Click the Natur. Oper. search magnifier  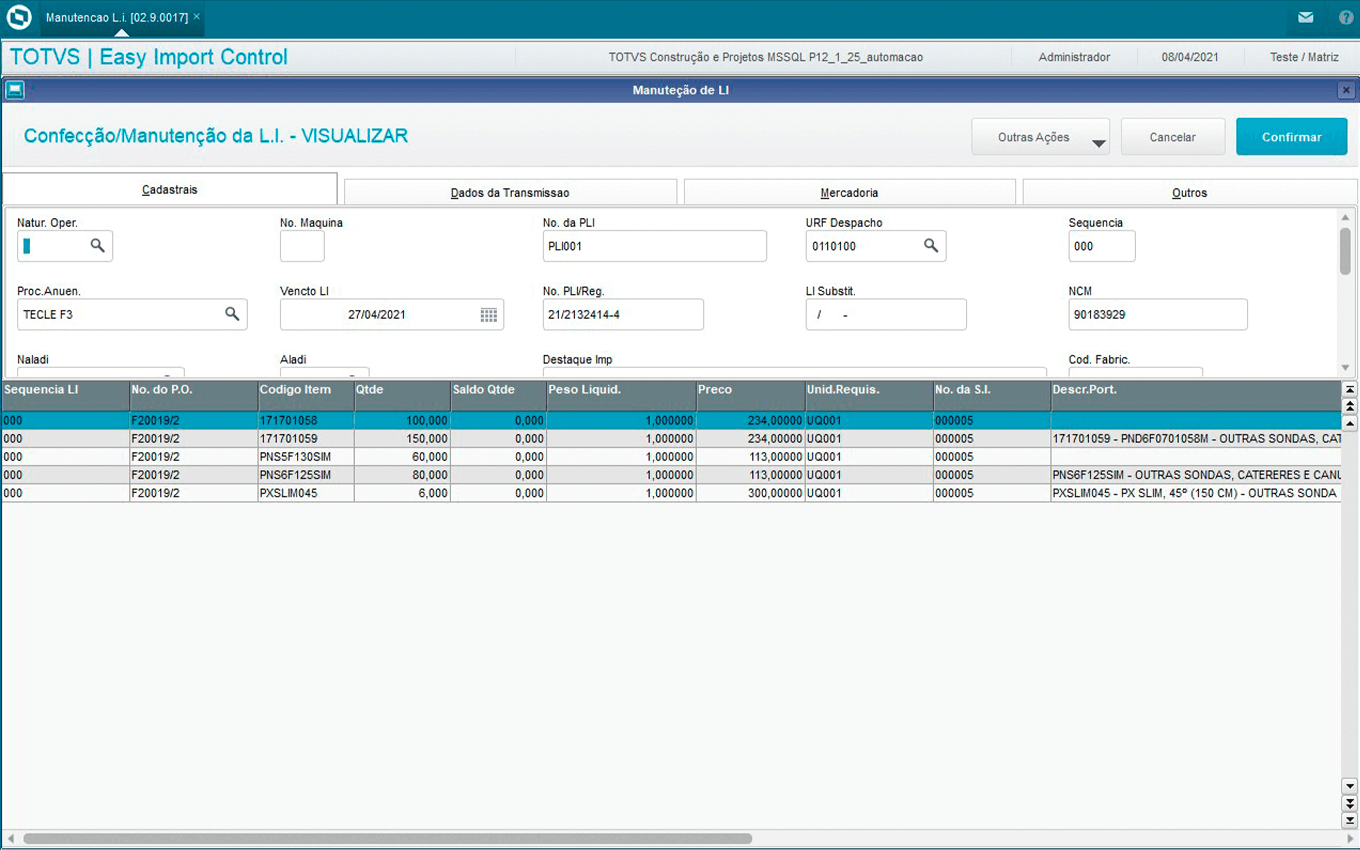coord(98,245)
